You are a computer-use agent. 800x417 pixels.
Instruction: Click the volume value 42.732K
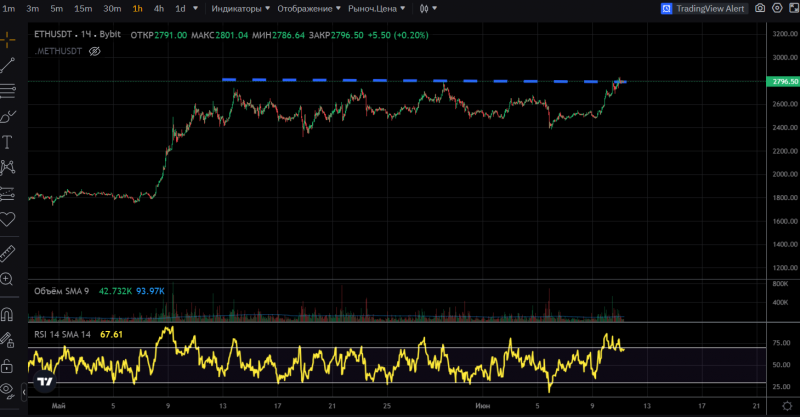tap(115, 291)
